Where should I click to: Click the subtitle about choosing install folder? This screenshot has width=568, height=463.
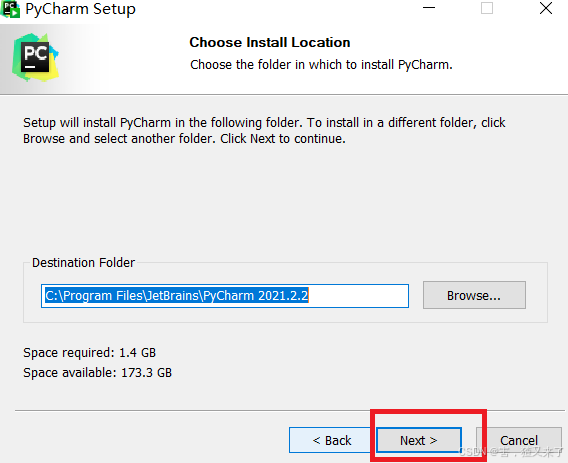tap(321, 65)
